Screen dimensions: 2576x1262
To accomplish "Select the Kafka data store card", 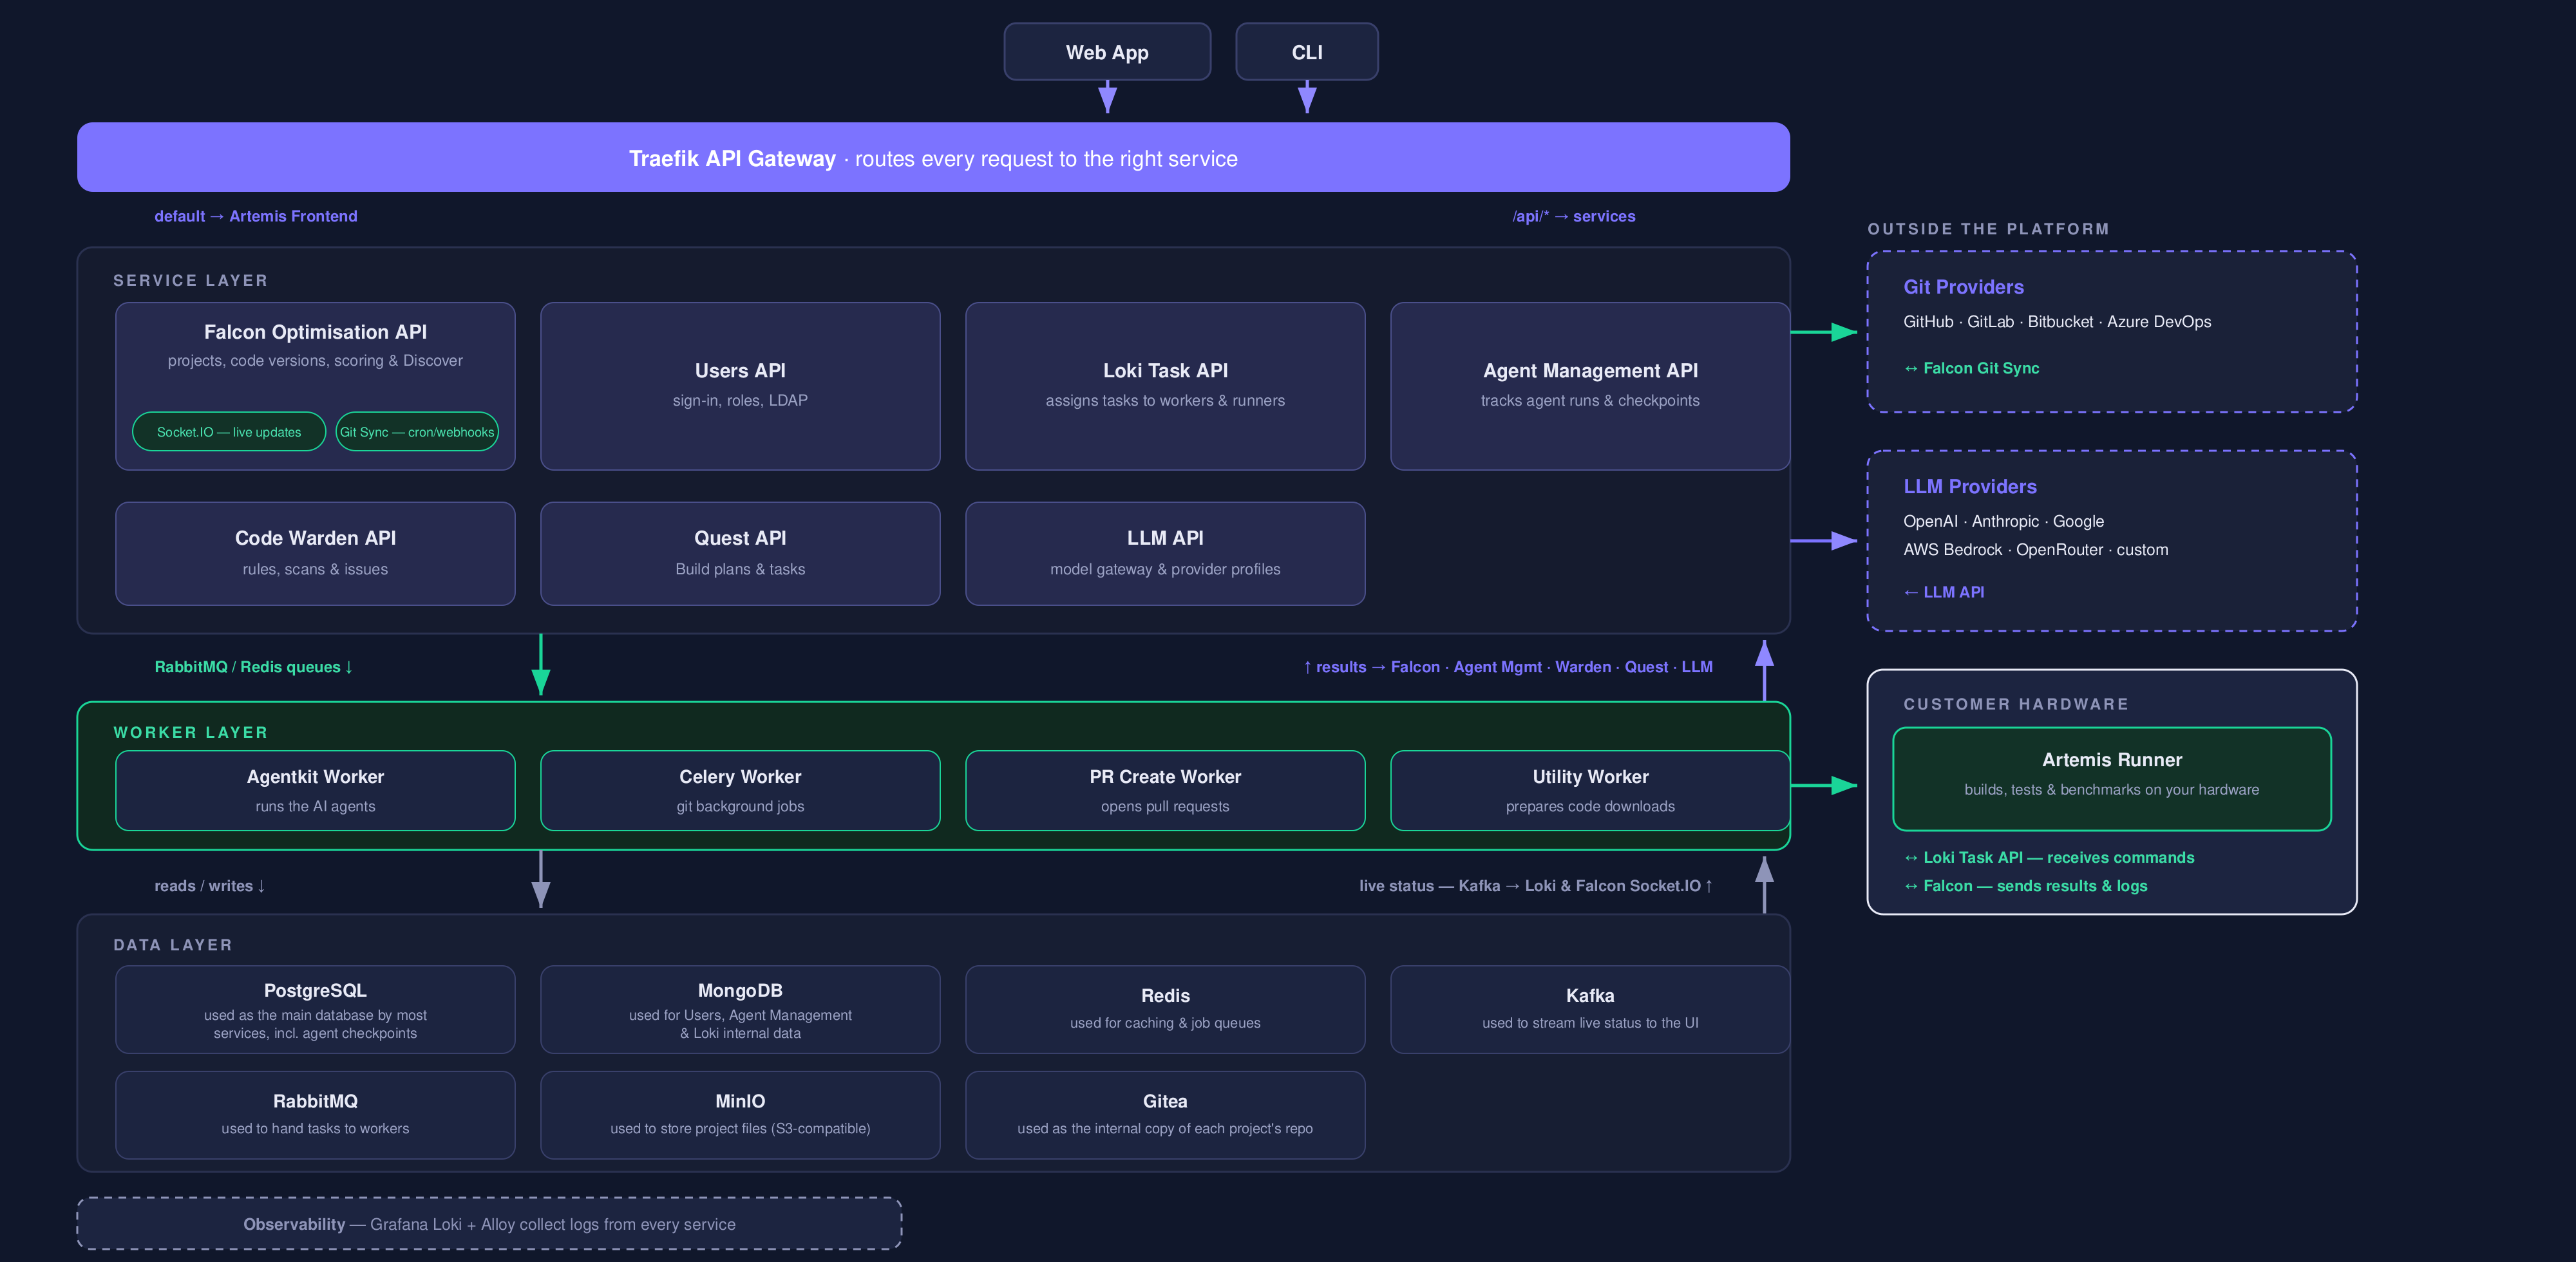I will (1590, 1009).
